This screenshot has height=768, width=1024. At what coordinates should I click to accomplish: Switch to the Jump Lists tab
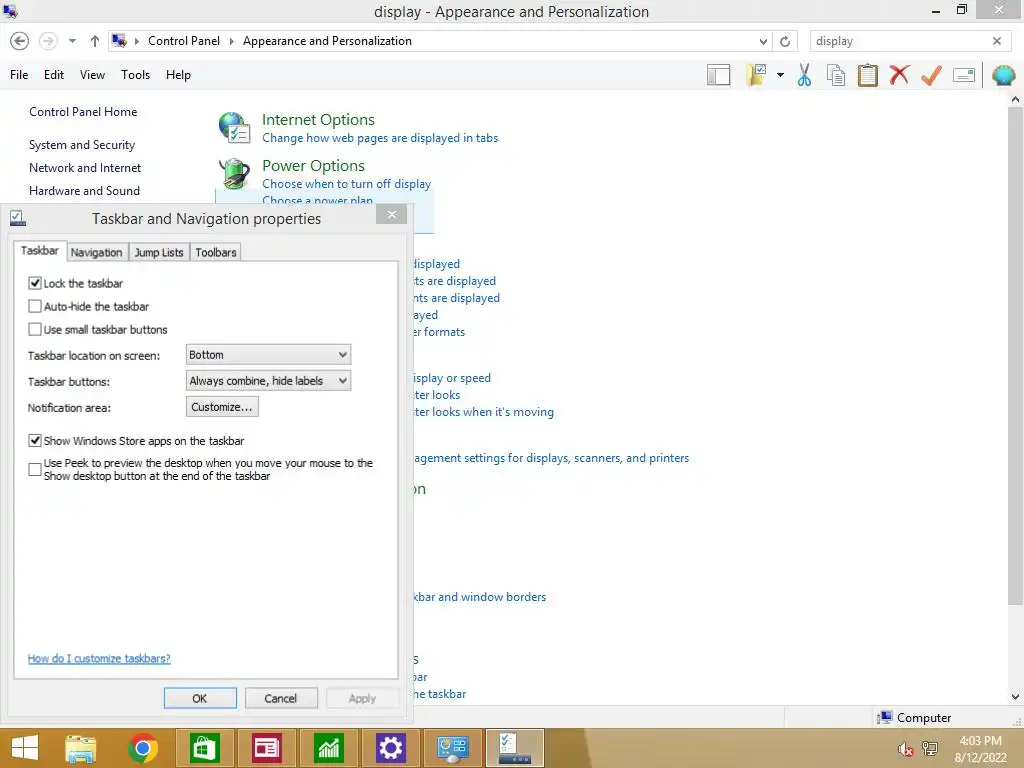(x=159, y=252)
